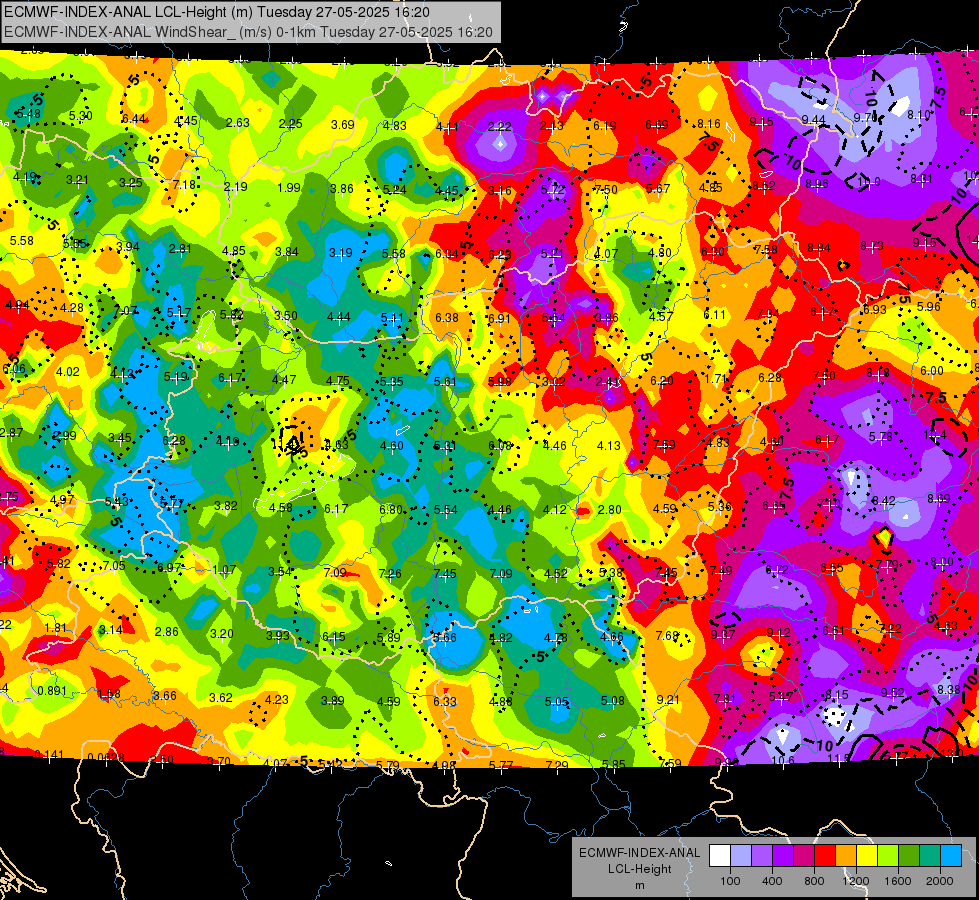Click the wind shear value 9.21

pos(668,700)
